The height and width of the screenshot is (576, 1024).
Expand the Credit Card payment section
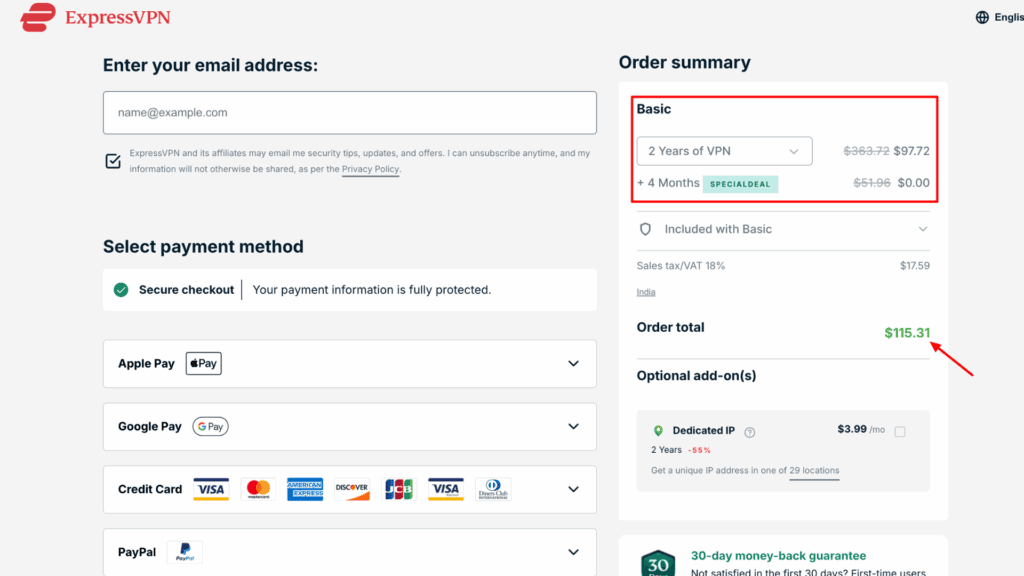[573, 489]
